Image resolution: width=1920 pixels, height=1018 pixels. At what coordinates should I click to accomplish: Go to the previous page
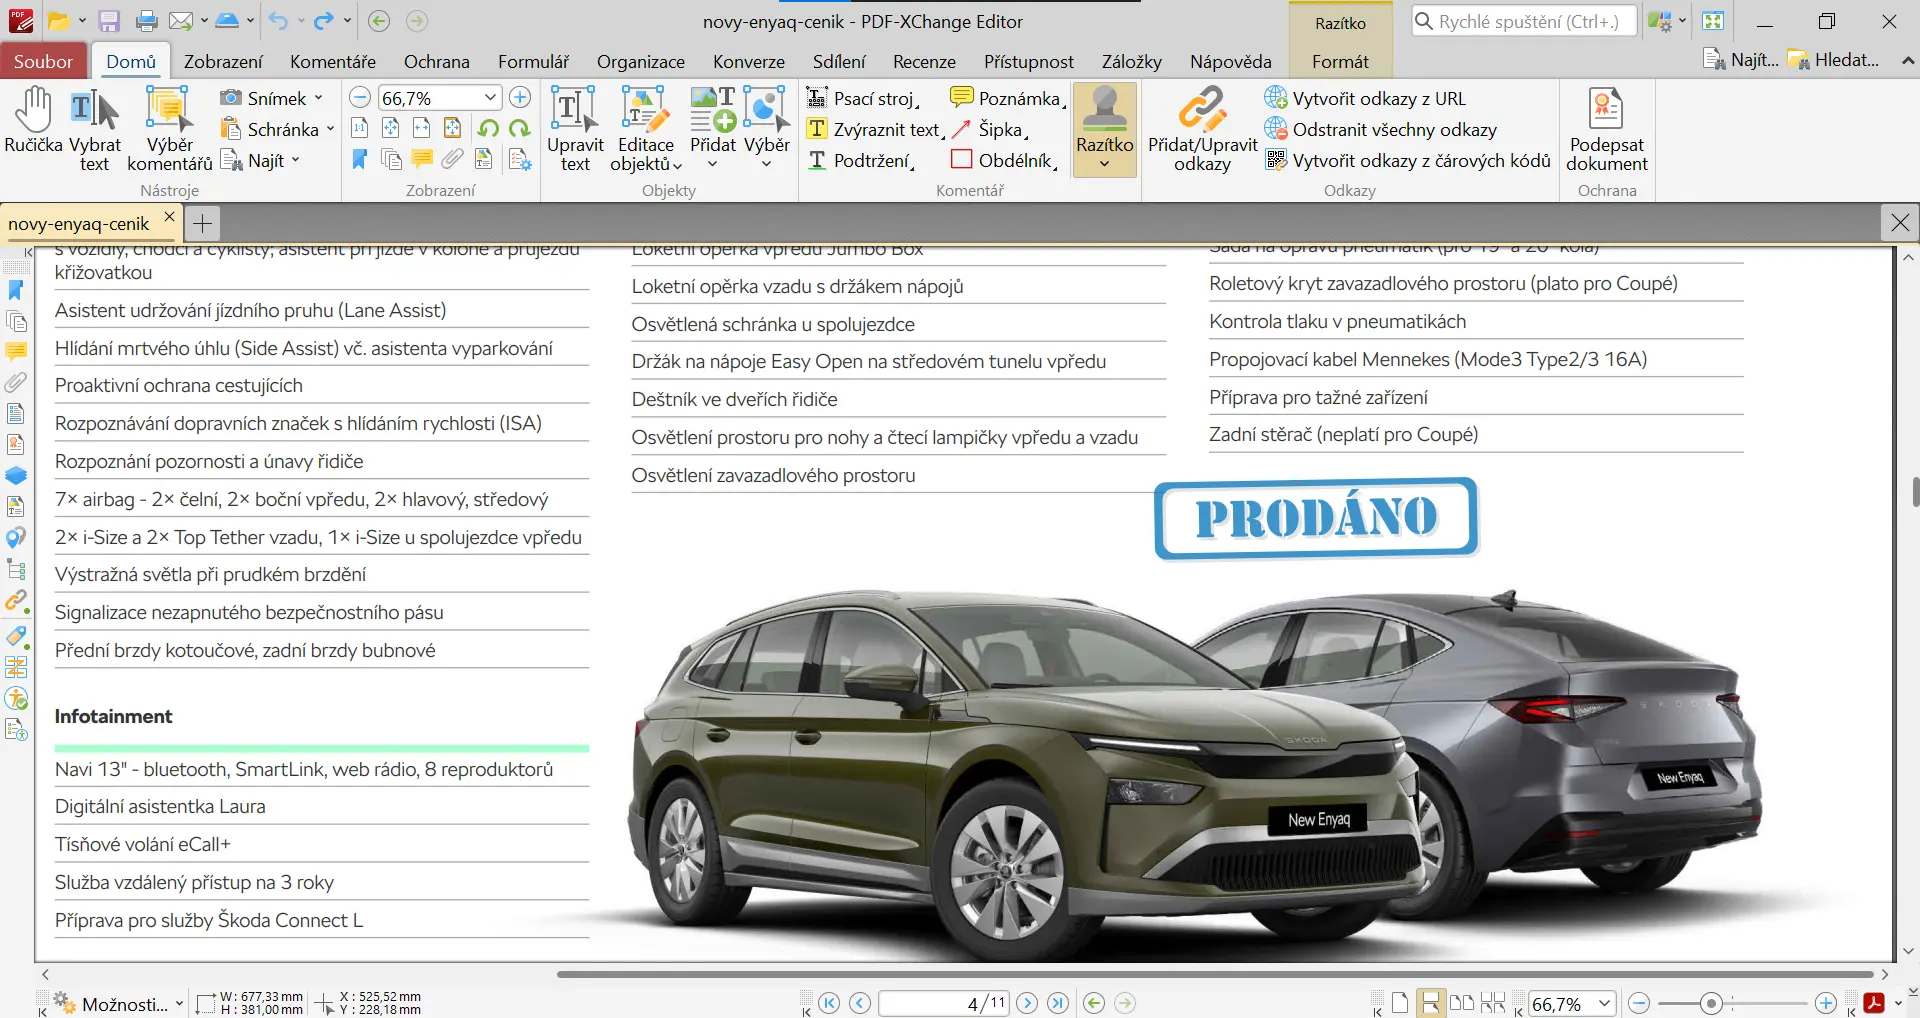(860, 1003)
